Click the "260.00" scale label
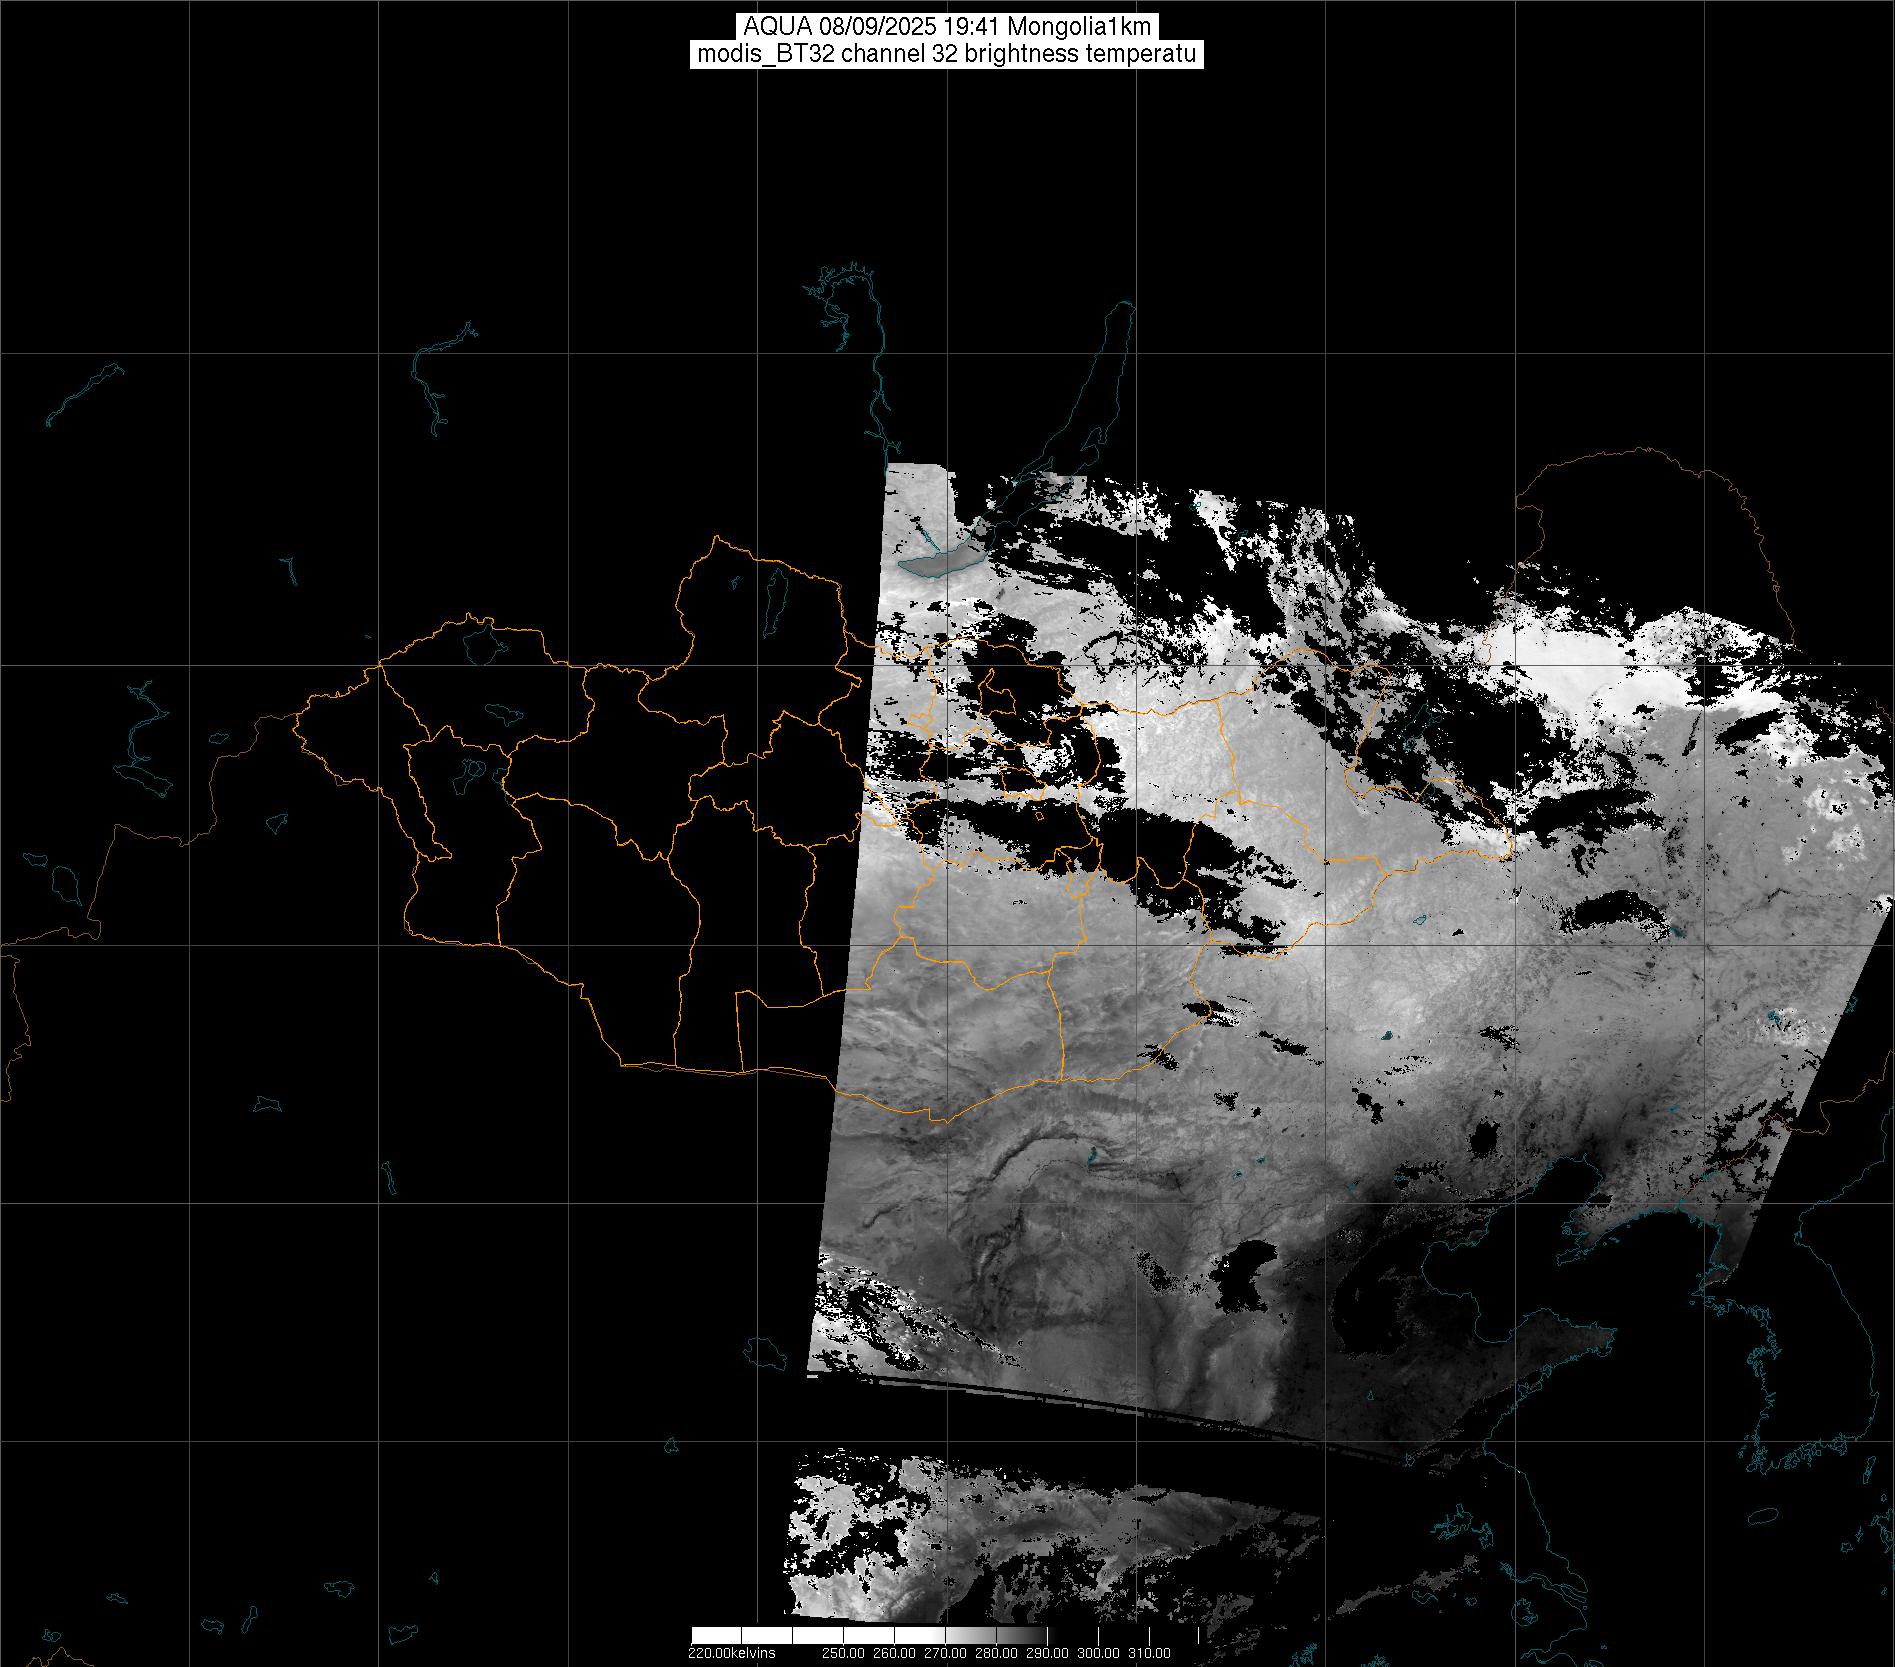Image resolution: width=1895 pixels, height=1667 pixels. point(893,1653)
